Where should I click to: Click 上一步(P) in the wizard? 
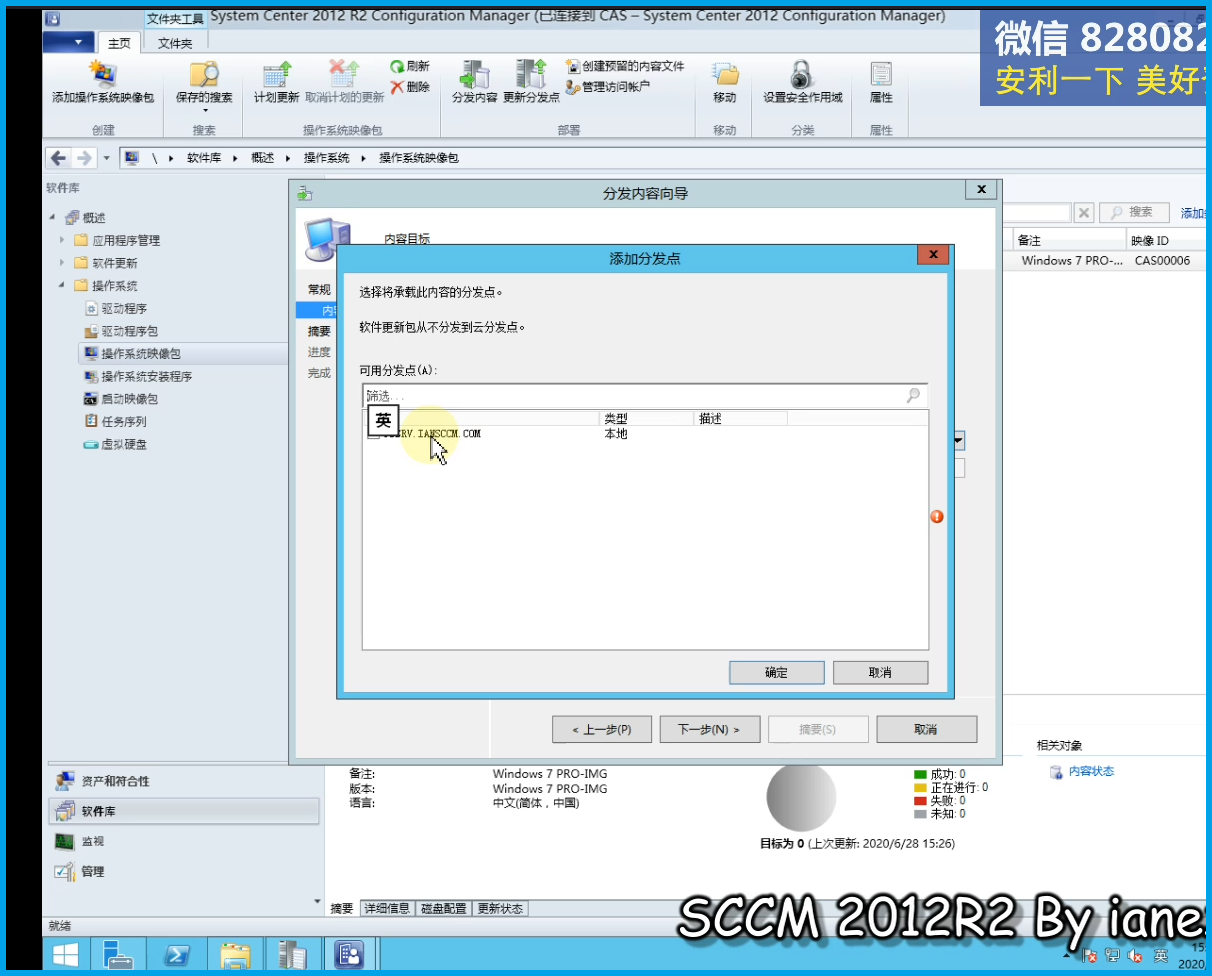[x=602, y=730]
